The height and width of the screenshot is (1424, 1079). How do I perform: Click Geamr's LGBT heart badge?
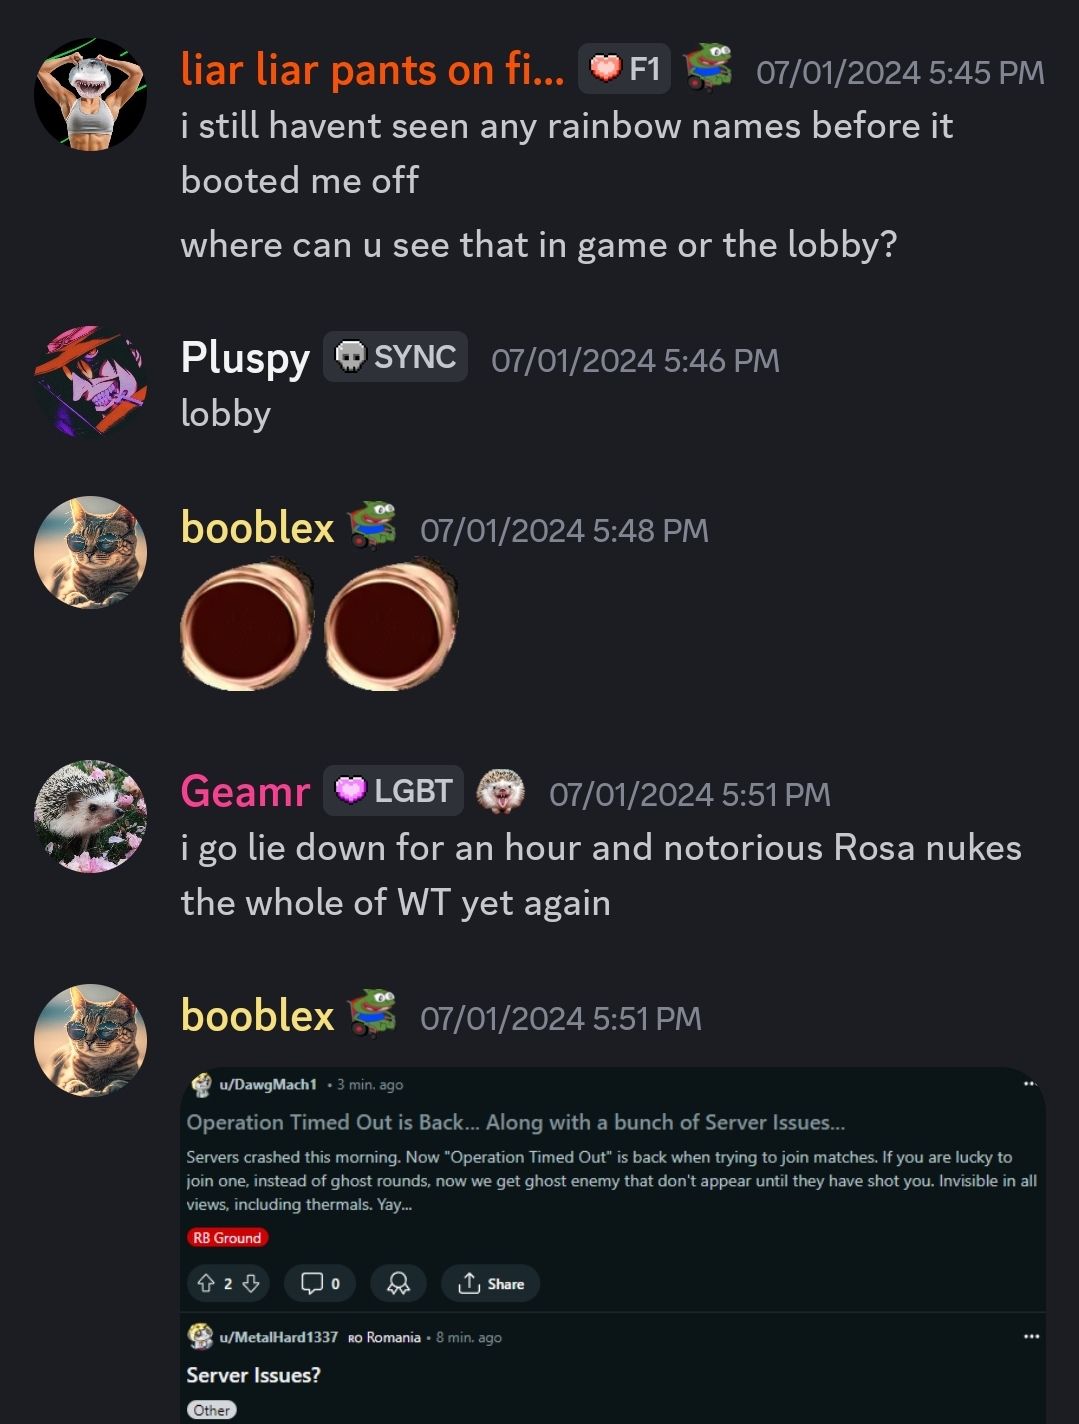pos(393,791)
